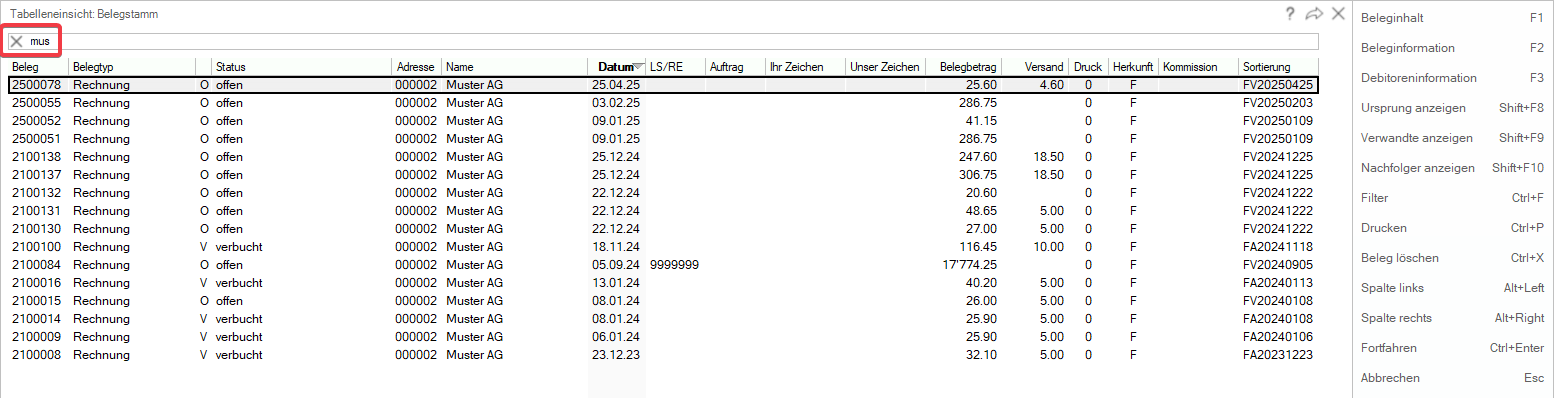
Task: Click Belegbetrag value 116.45
Action: [x=977, y=247]
